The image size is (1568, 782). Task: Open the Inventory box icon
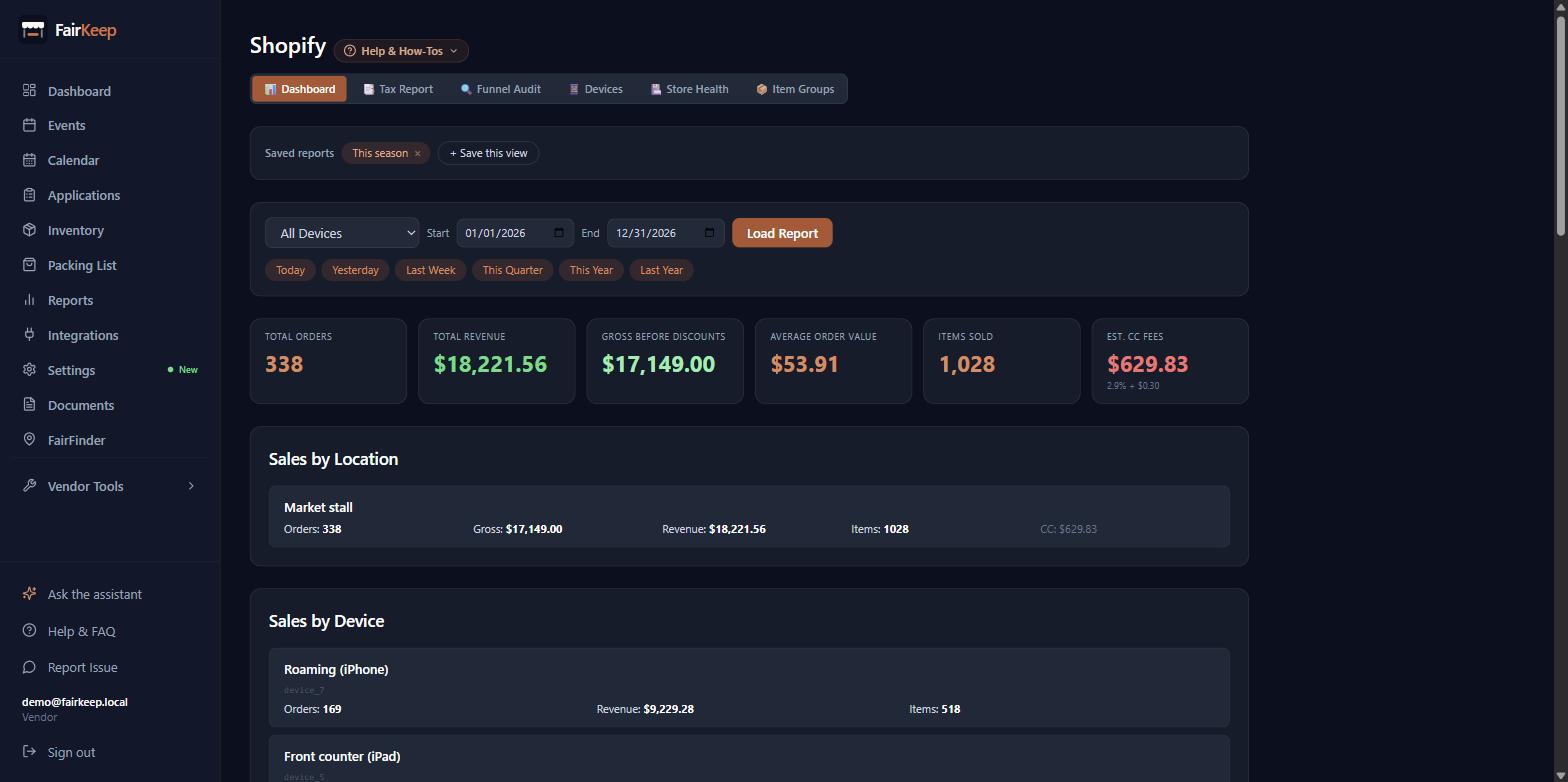click(30, 230)
